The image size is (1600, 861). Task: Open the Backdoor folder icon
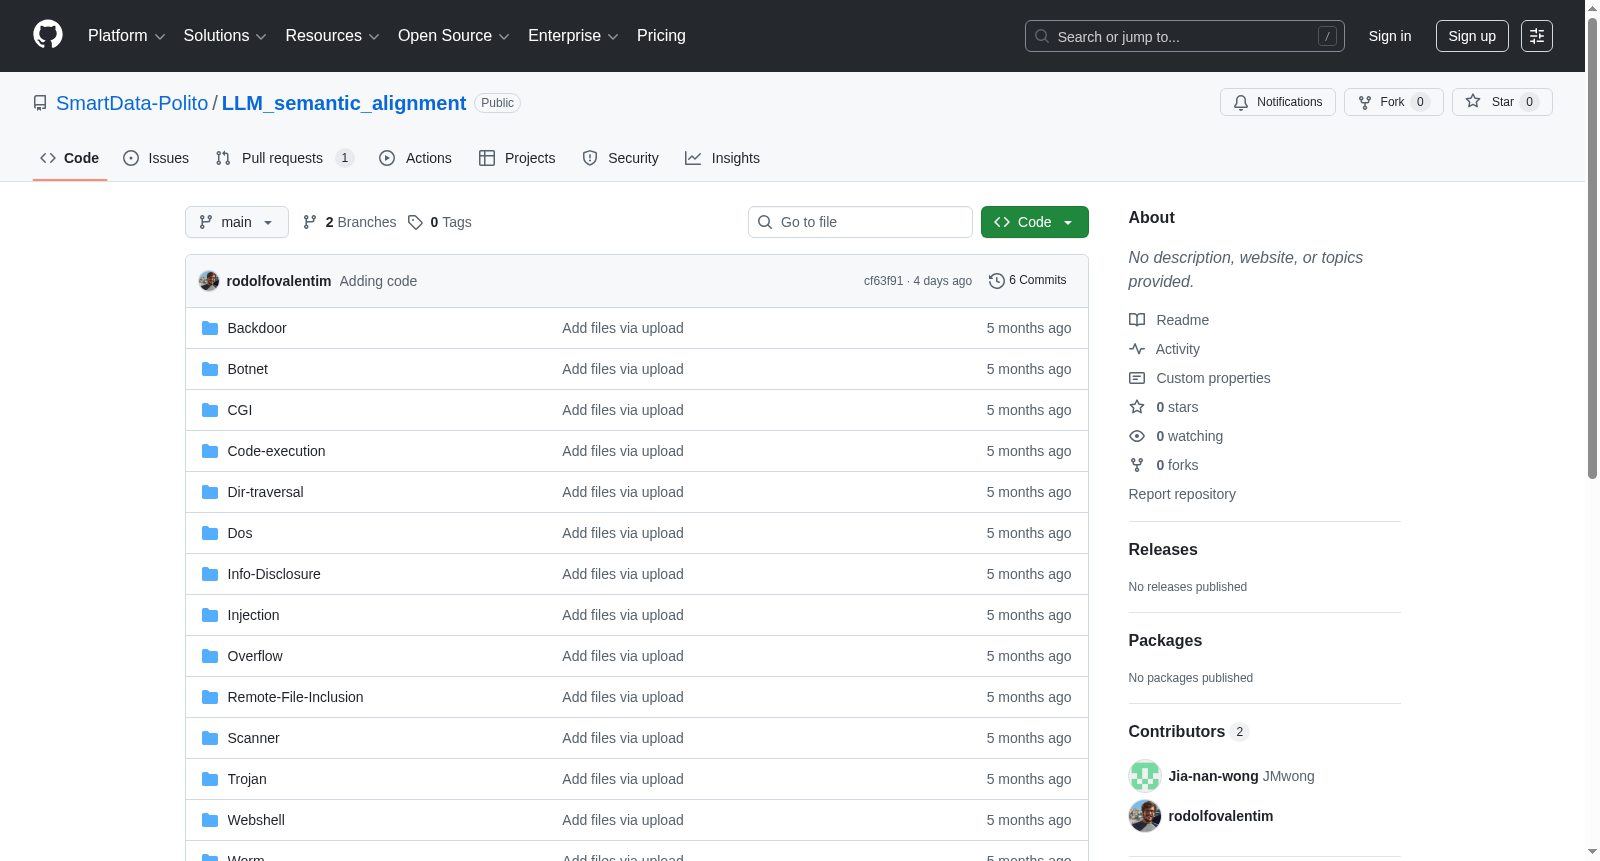pyautogui.click(x=210, y=328)
